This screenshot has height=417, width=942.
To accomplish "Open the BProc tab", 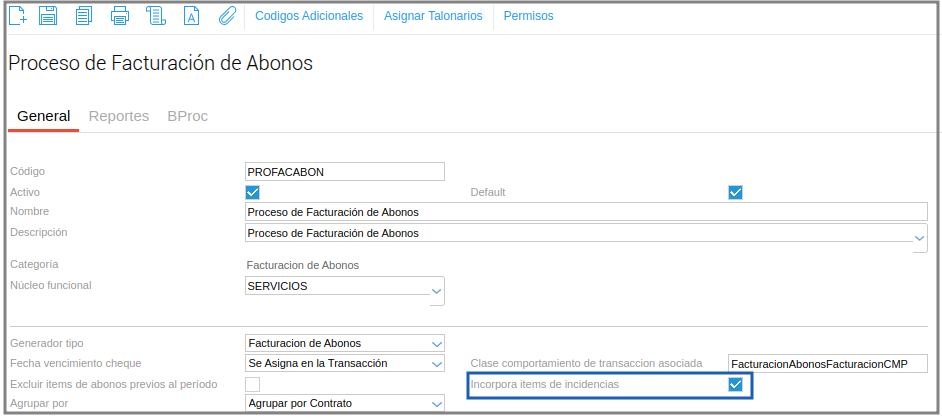I will coord(188,116).
